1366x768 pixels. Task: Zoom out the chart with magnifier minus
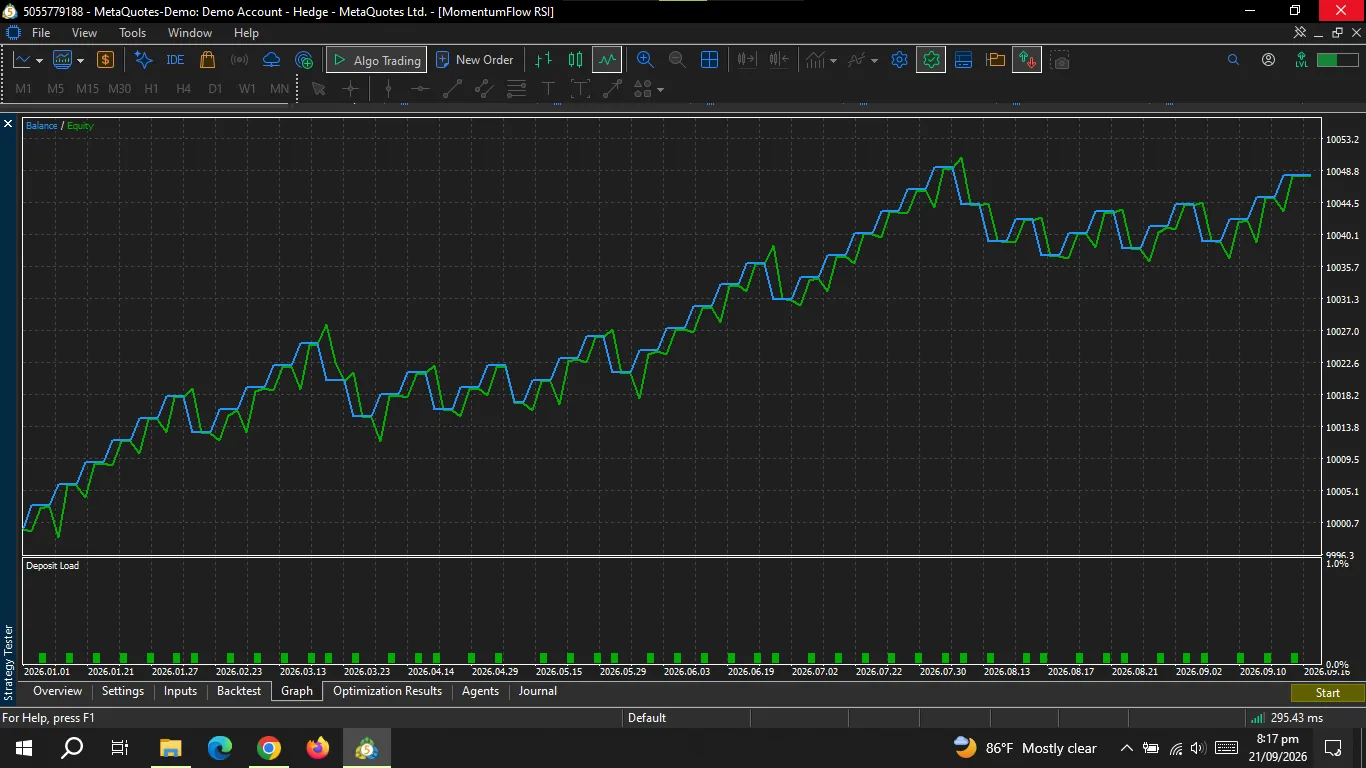click(x=677, y=60)
